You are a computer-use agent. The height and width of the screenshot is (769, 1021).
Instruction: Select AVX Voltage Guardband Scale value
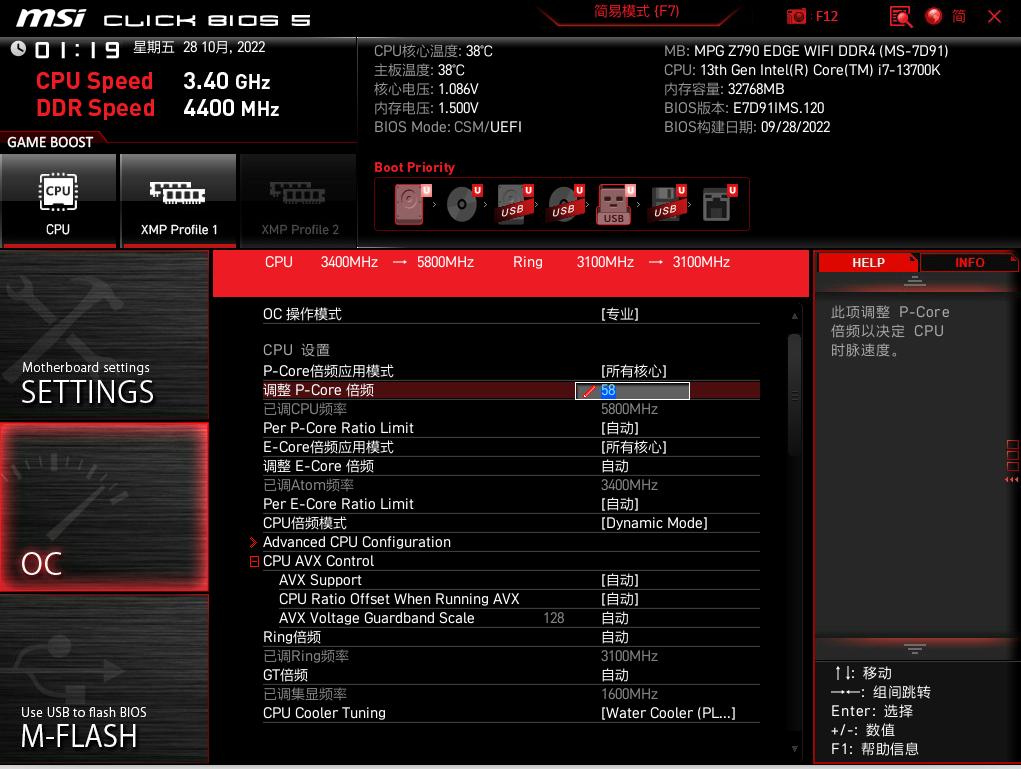coord(615,618)
